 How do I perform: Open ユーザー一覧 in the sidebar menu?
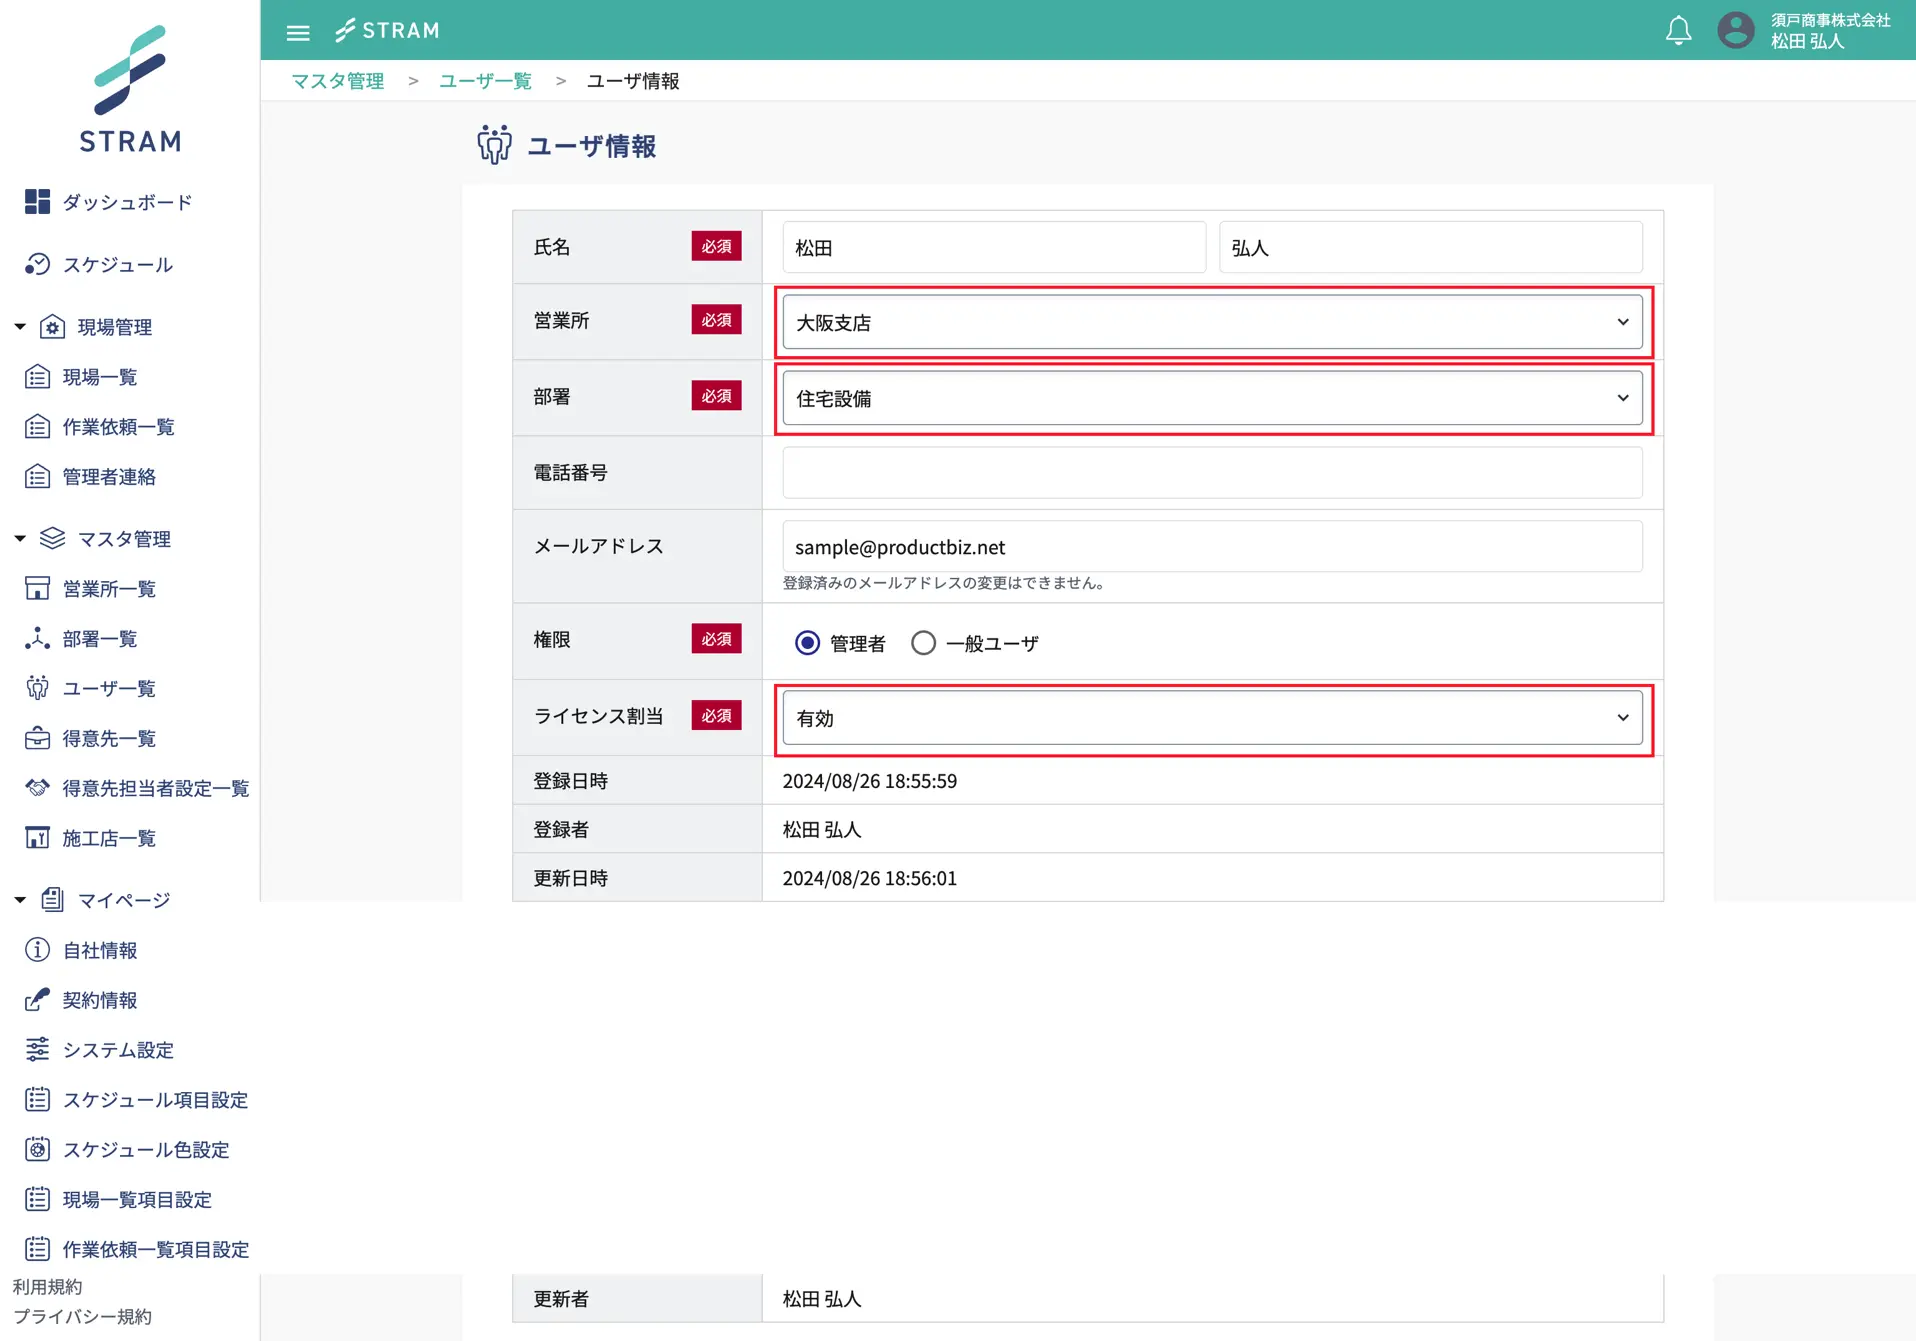(x=109, y=688)
